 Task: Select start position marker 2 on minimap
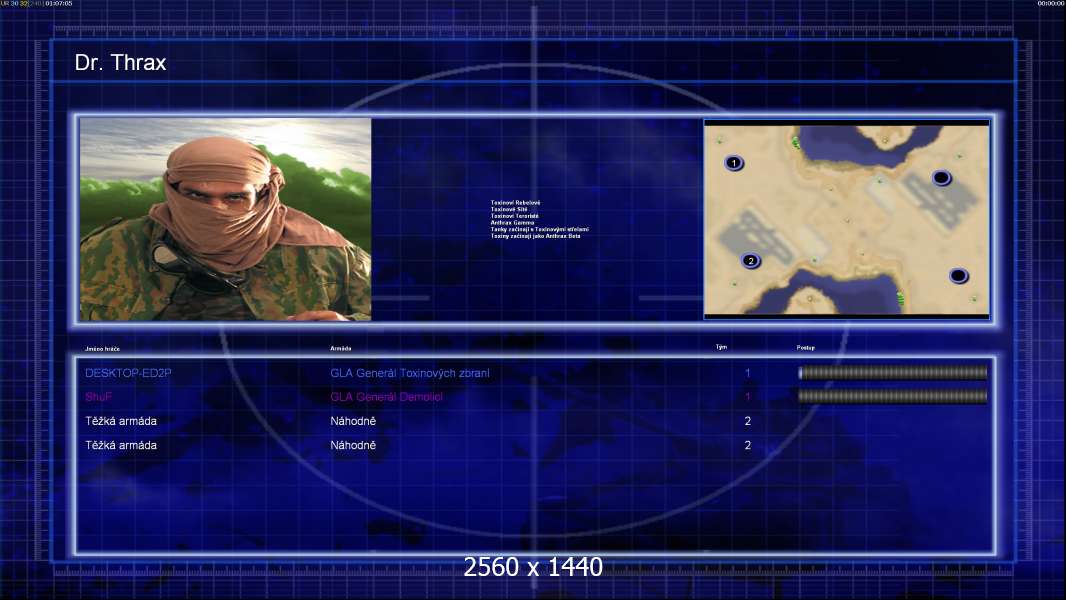(751, 261)
